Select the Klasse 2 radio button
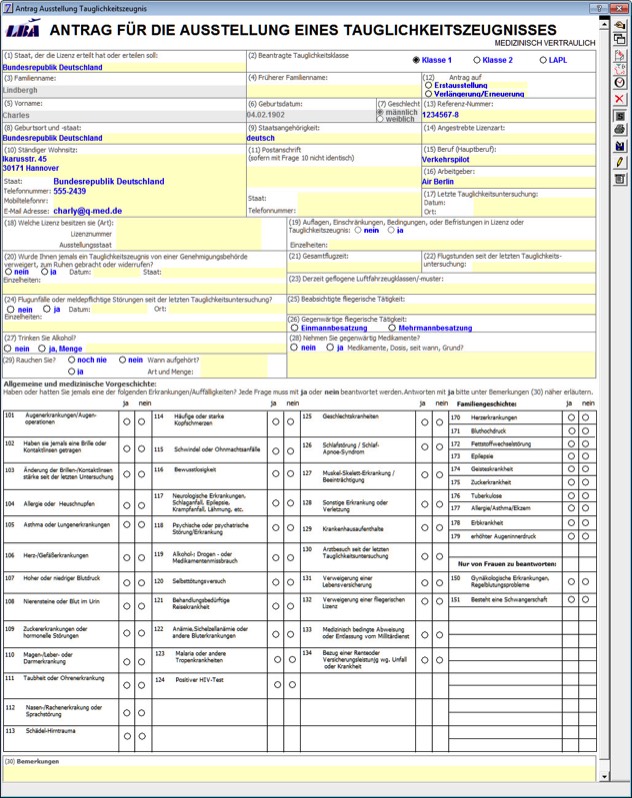632x798 pixels. coord(478,60)
